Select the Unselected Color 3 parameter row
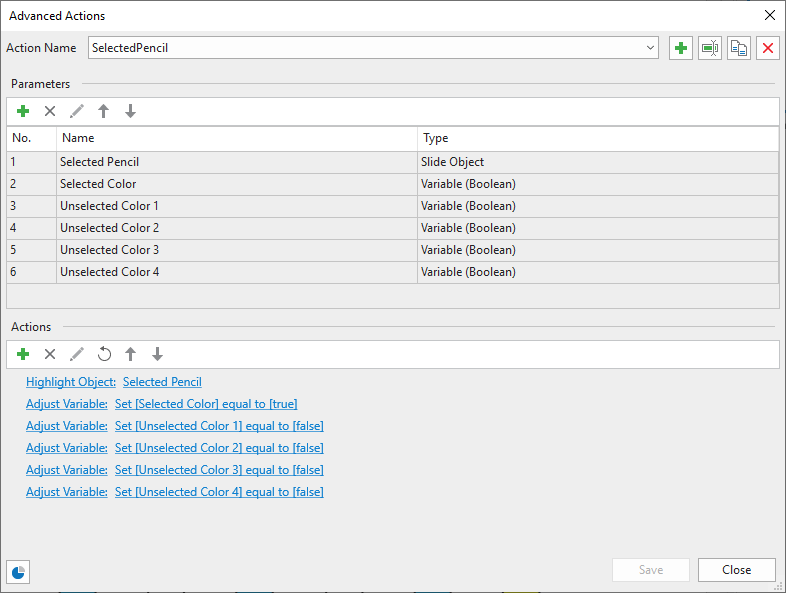Screen dimensions: 786x593 click(237, 250)
